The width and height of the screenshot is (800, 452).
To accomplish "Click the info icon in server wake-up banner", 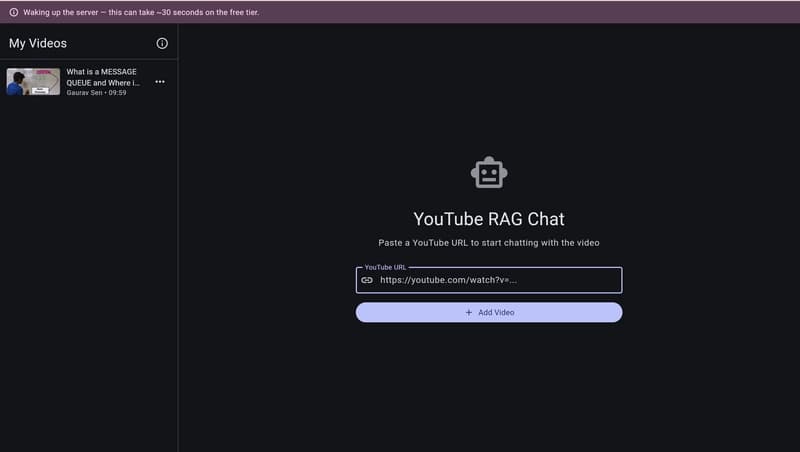I will coord(14,12).
